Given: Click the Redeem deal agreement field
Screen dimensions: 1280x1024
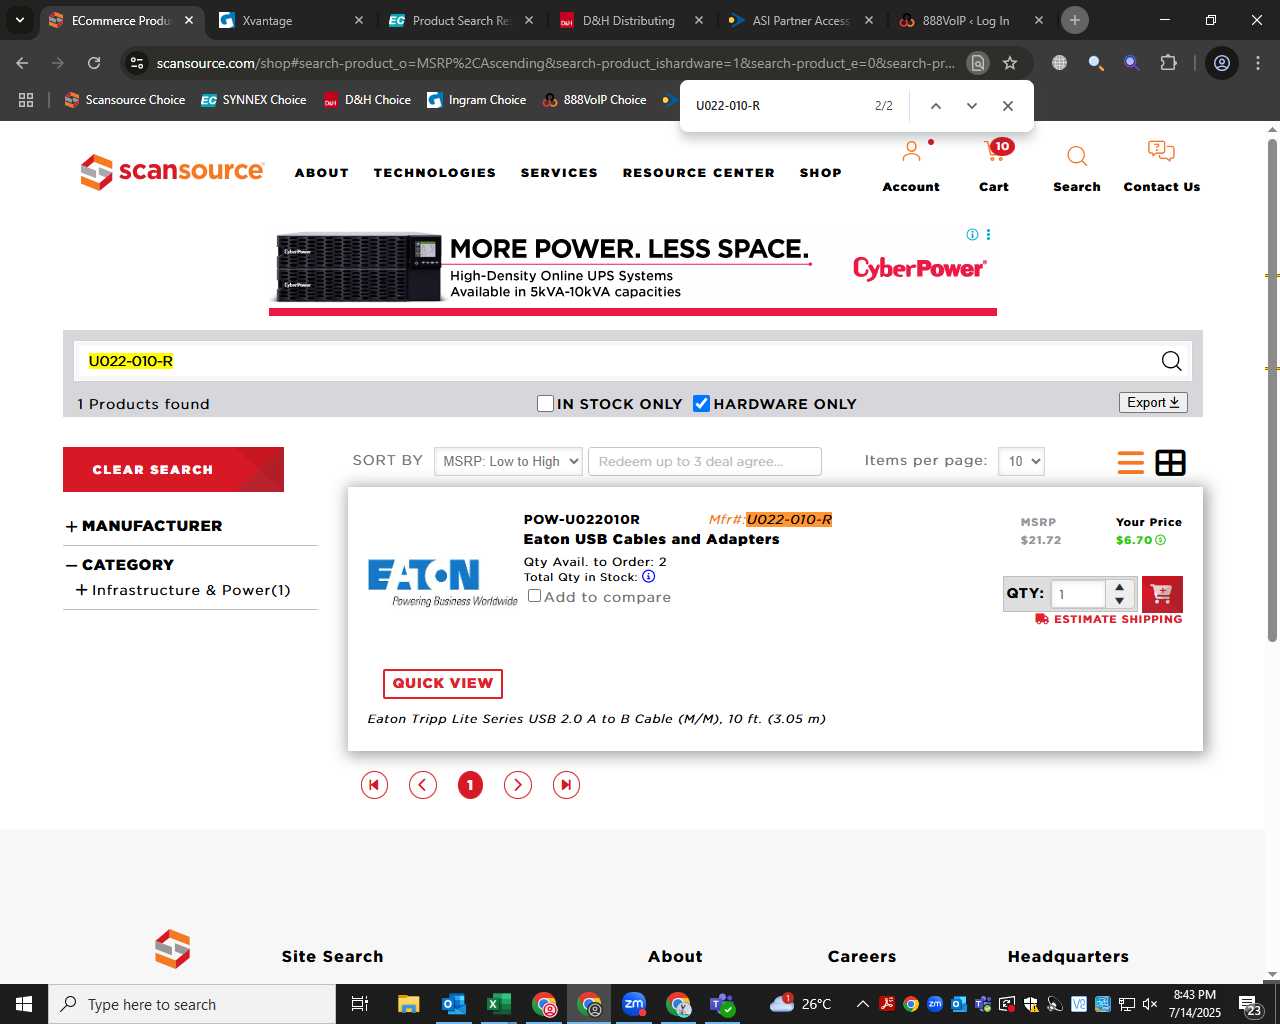Looking at the screenshot, I should (x=705, y=461).
